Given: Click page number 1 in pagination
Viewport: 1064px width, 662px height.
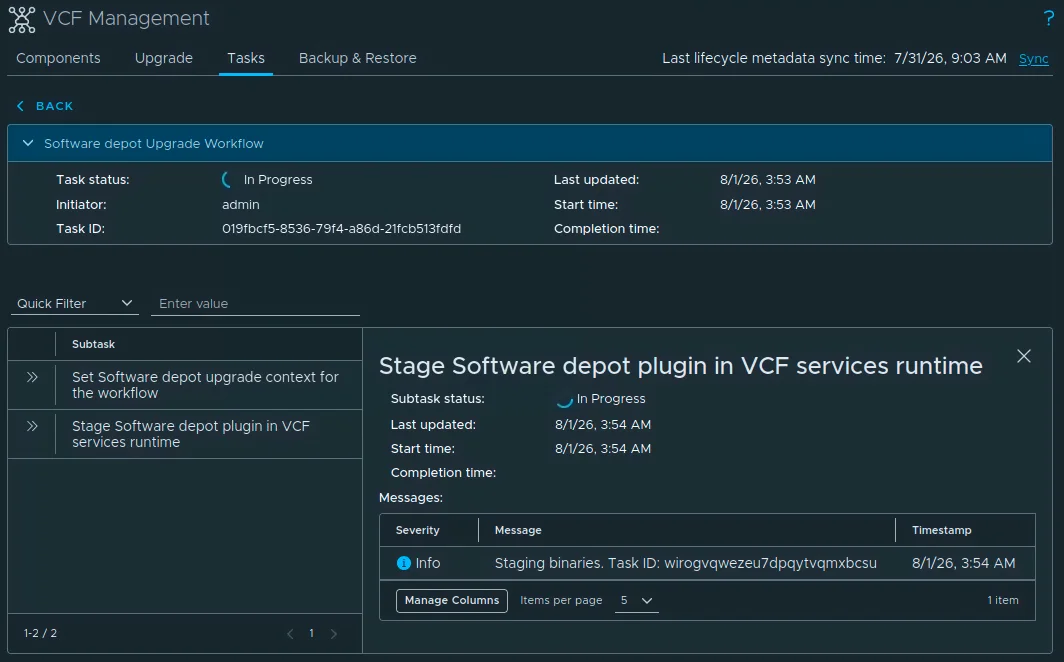Looking at the screenshot, I should coord(311,634).
